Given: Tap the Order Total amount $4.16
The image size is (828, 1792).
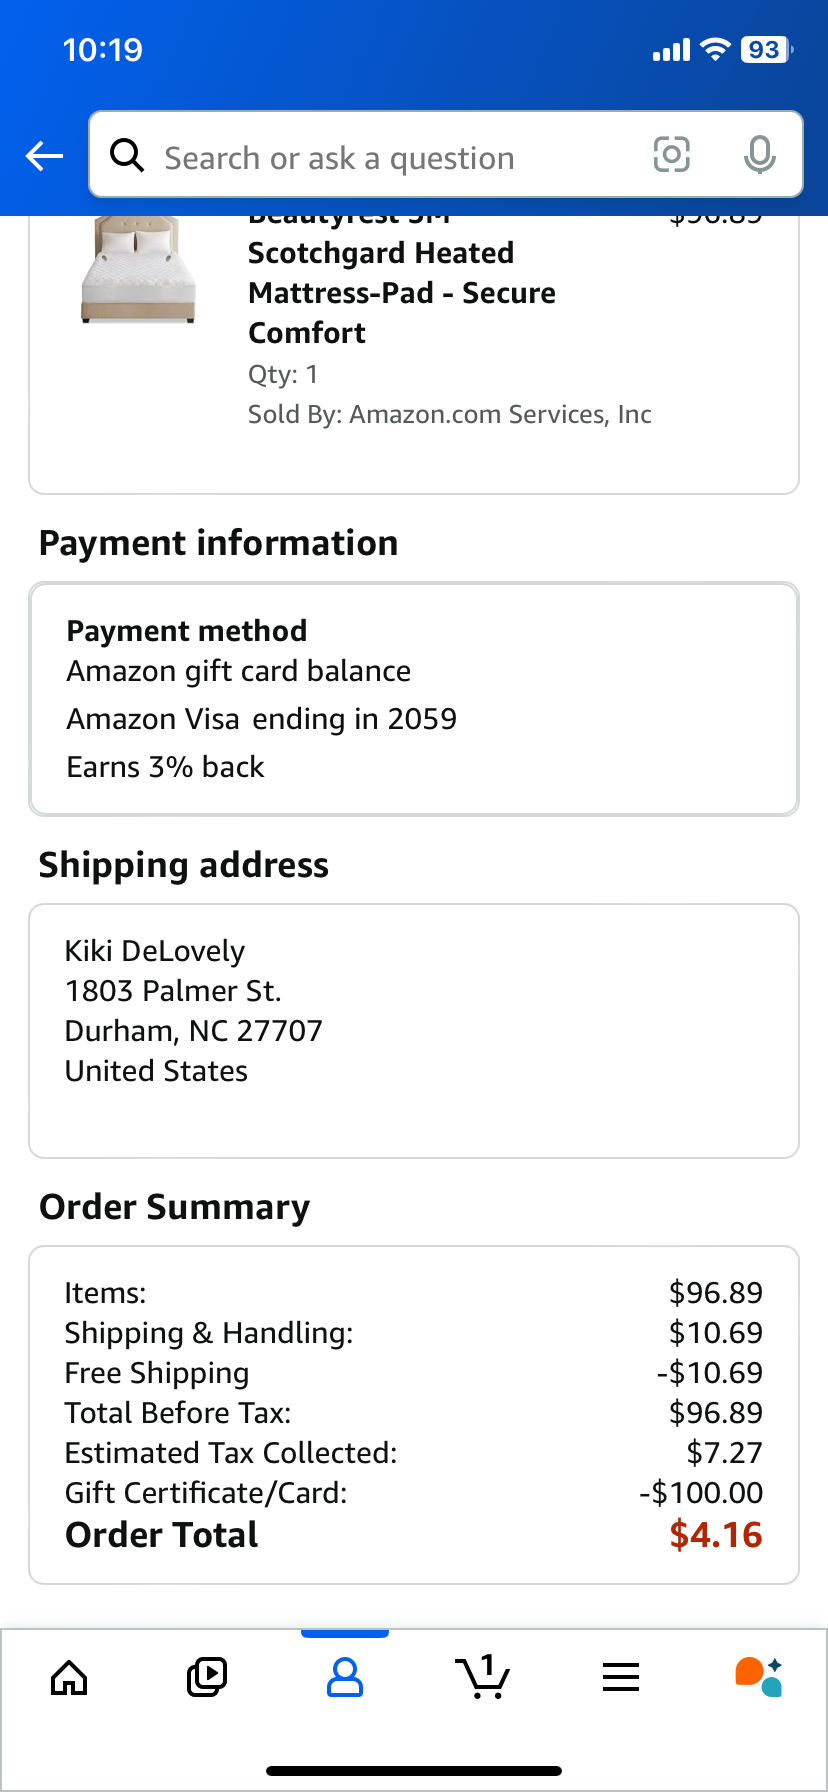Looking at the screenshot, I should (716, 1535).
